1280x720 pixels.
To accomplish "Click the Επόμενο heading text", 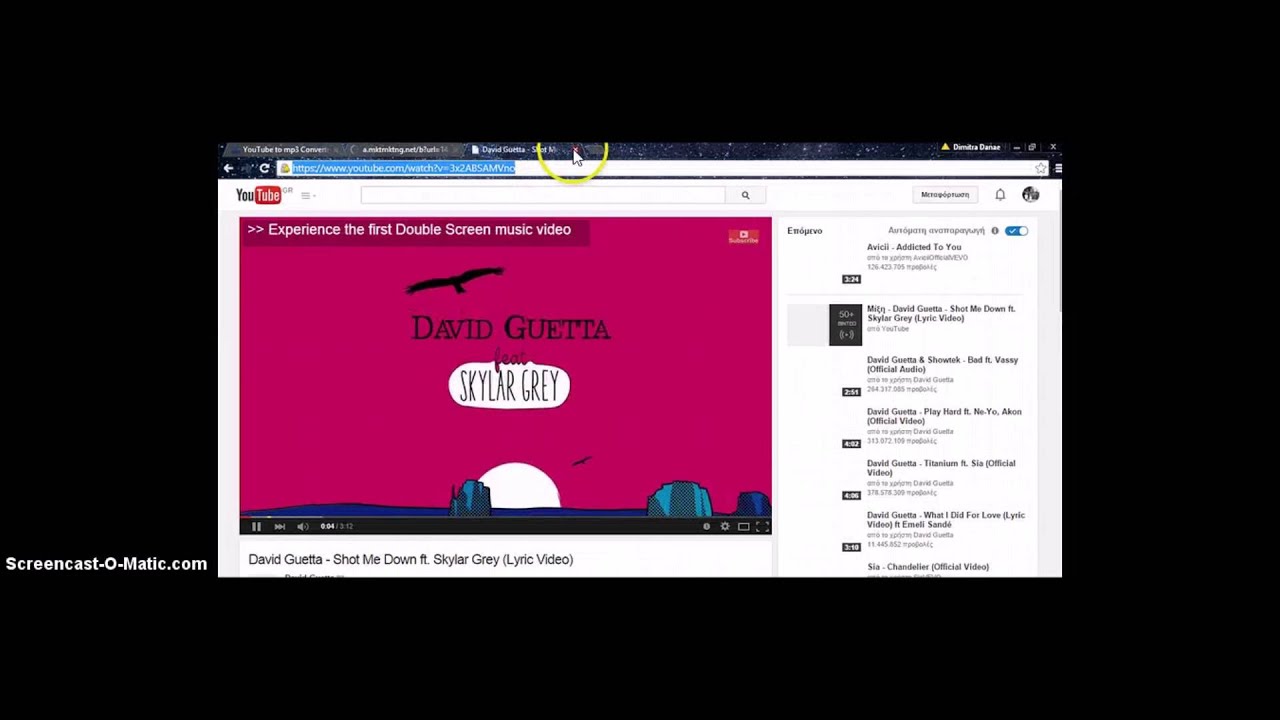I will coord(805,231).
